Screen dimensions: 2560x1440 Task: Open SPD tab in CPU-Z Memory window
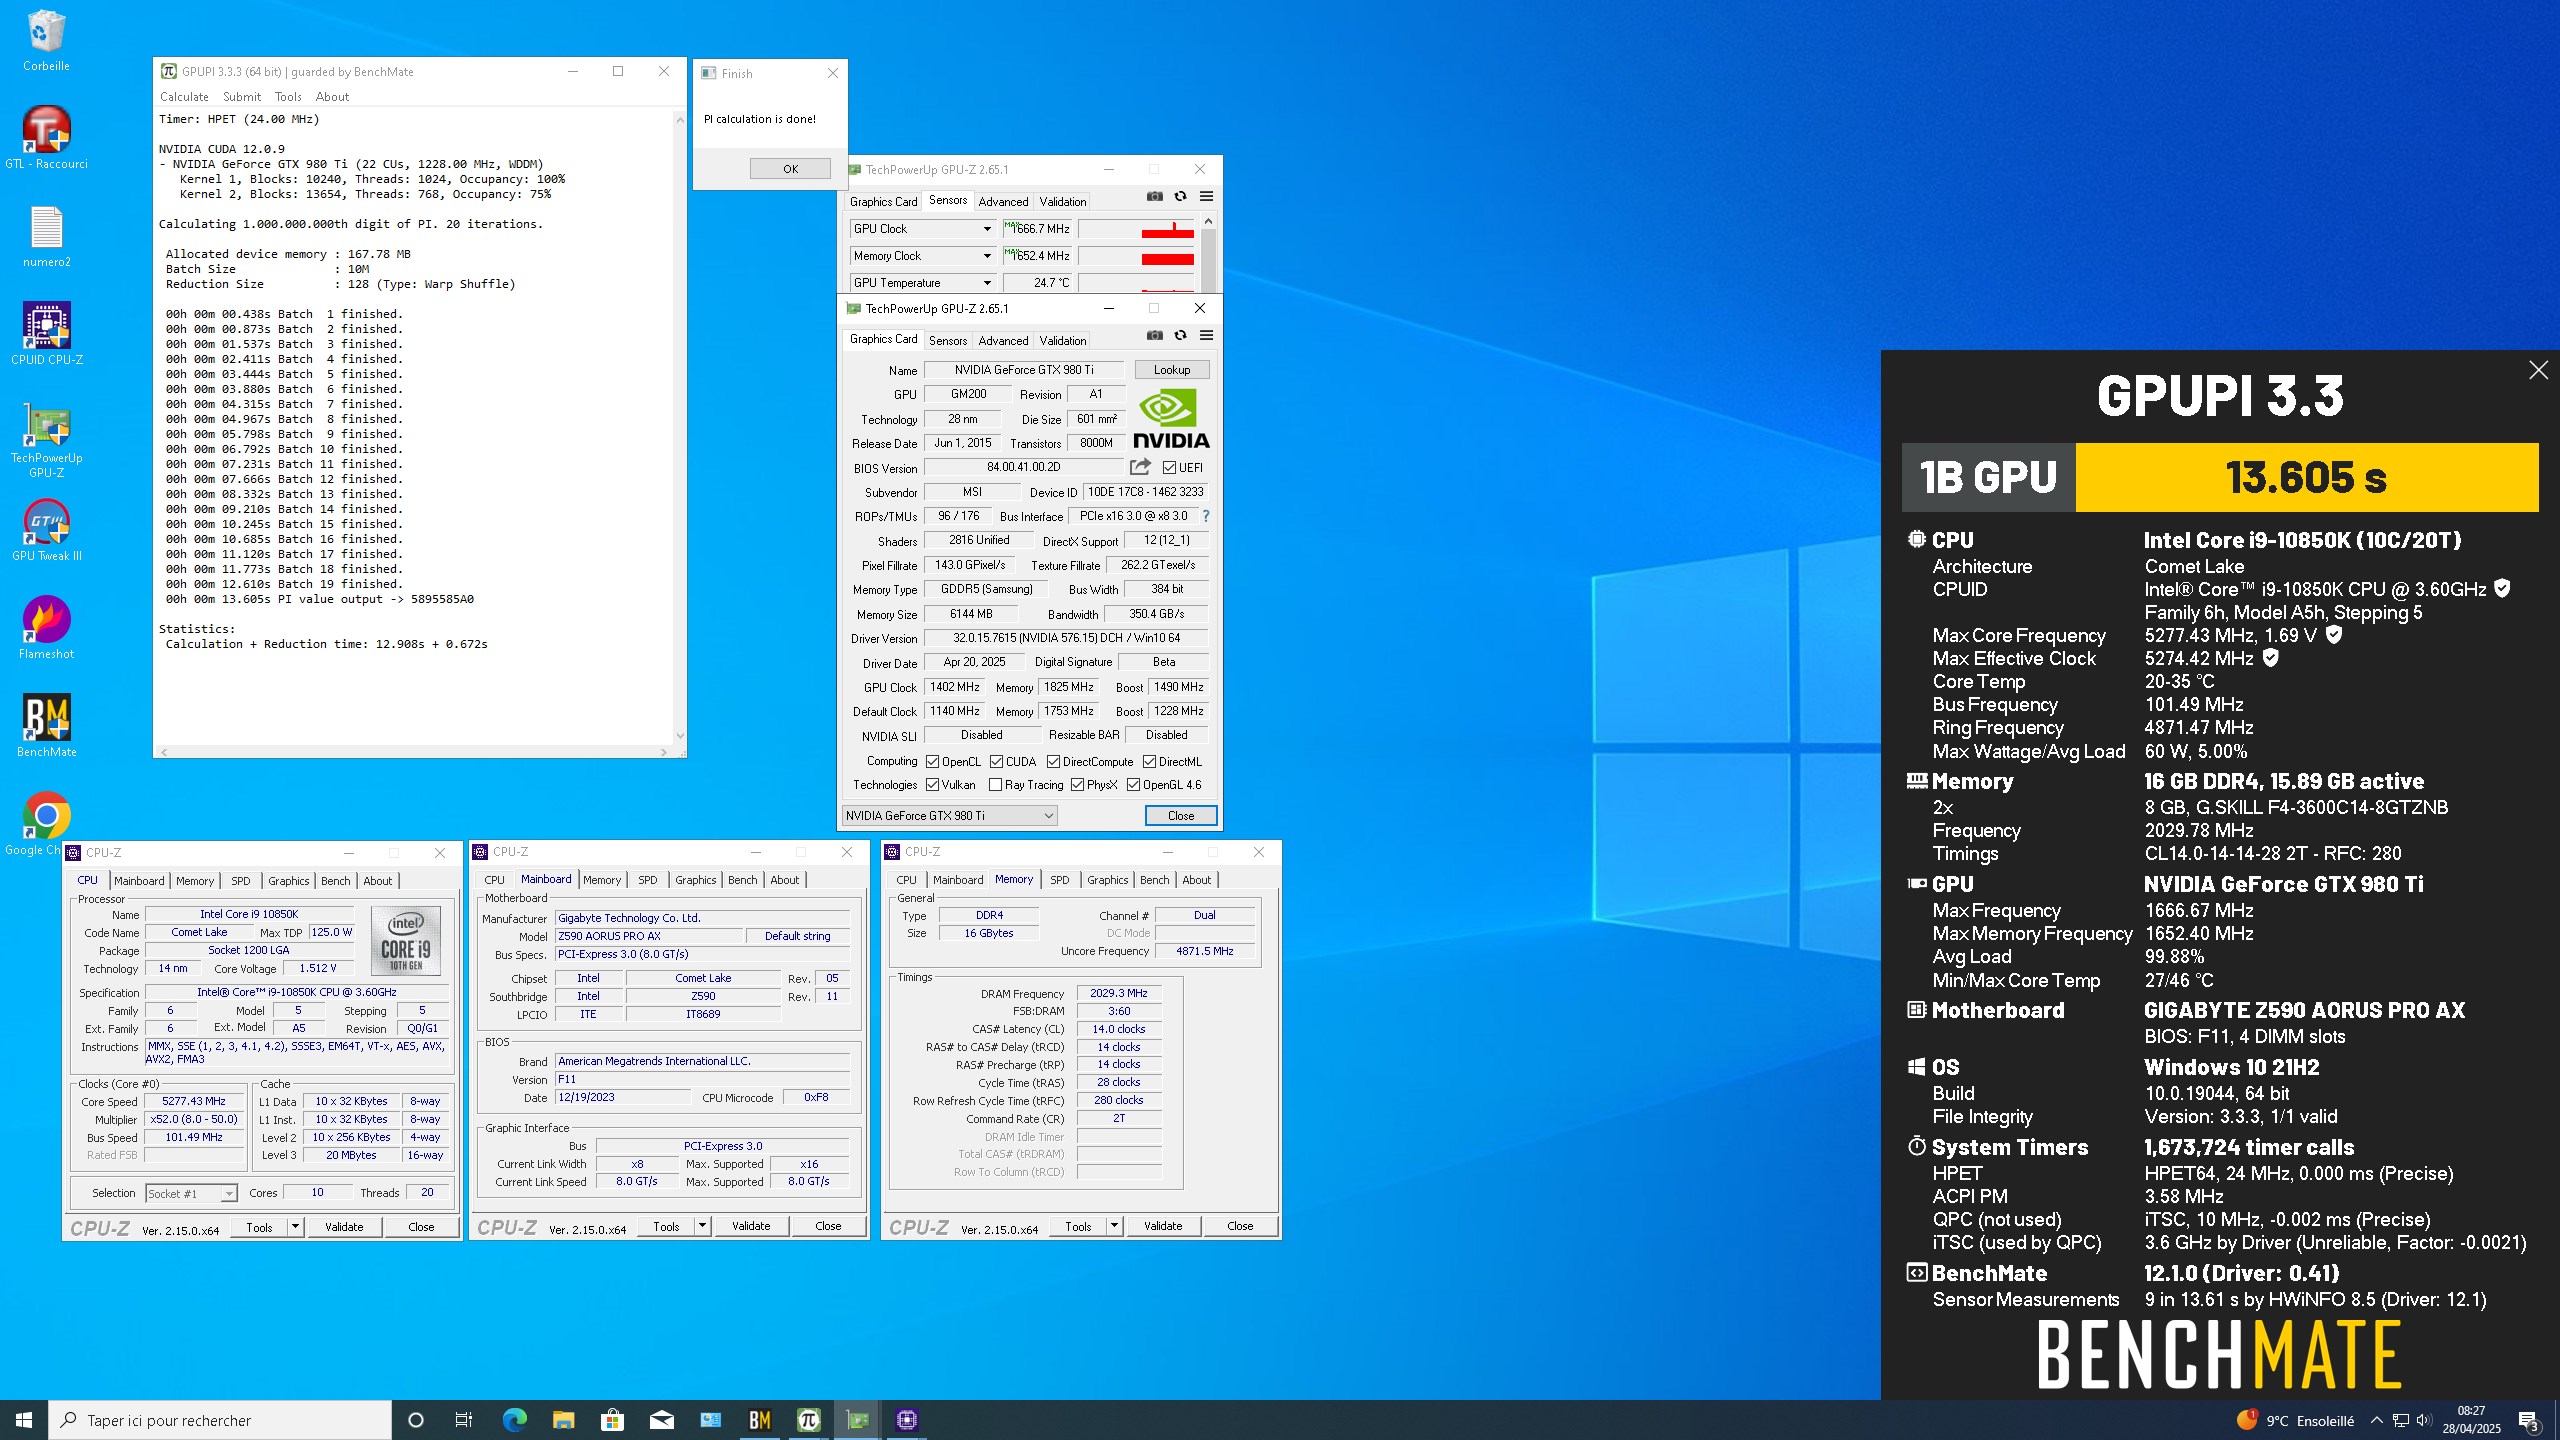[x=1060, y=880]
